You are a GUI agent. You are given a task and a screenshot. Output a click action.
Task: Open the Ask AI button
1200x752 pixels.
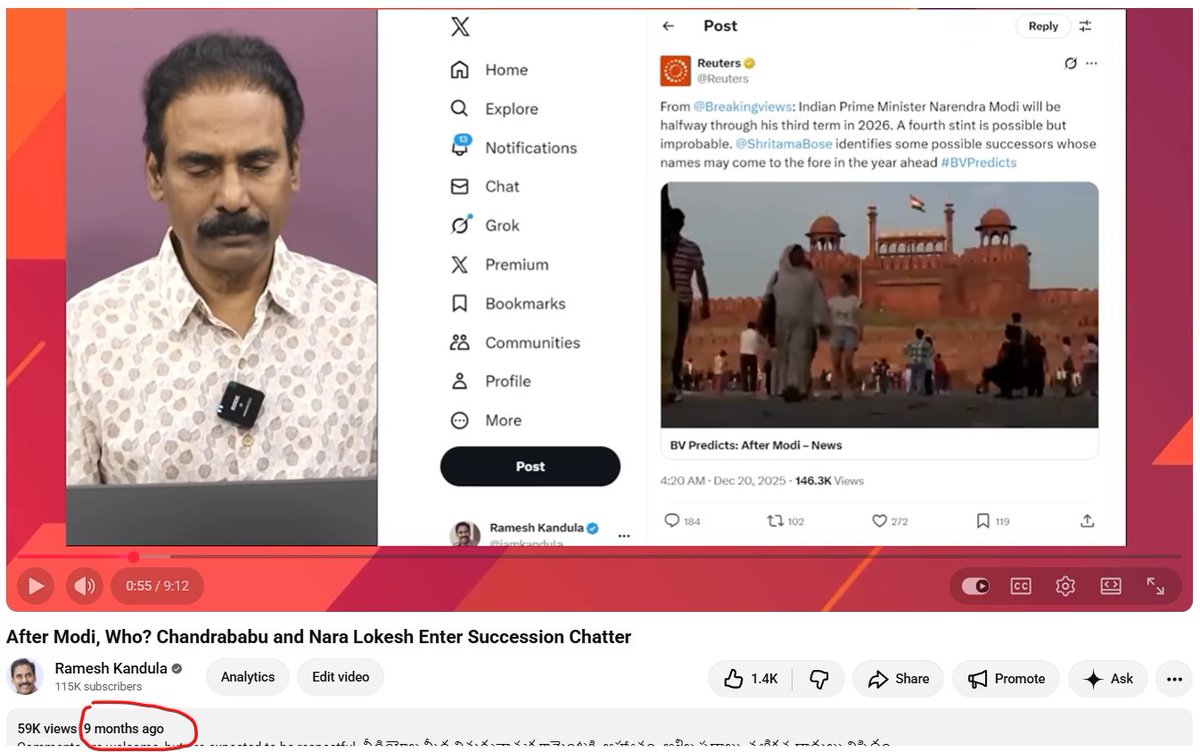(x=1108, y=679)
